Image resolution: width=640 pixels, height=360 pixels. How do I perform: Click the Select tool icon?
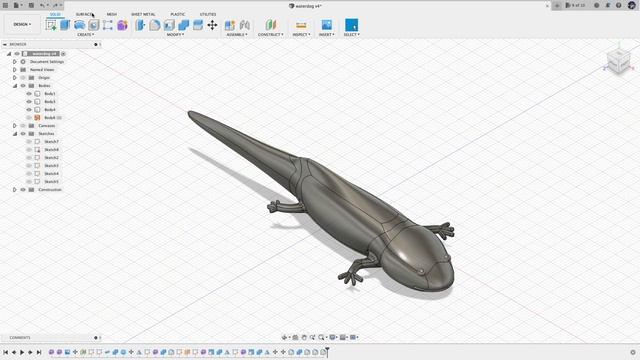coord(351,25)
